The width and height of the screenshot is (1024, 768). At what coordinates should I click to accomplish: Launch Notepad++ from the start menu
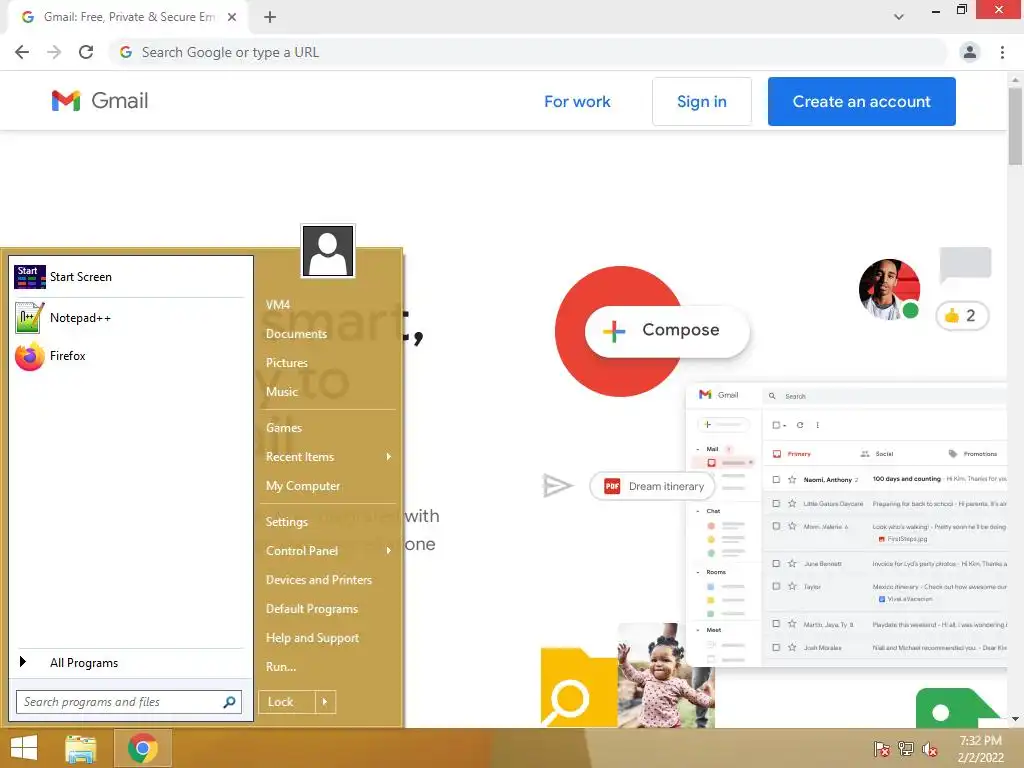pos(129,317)
